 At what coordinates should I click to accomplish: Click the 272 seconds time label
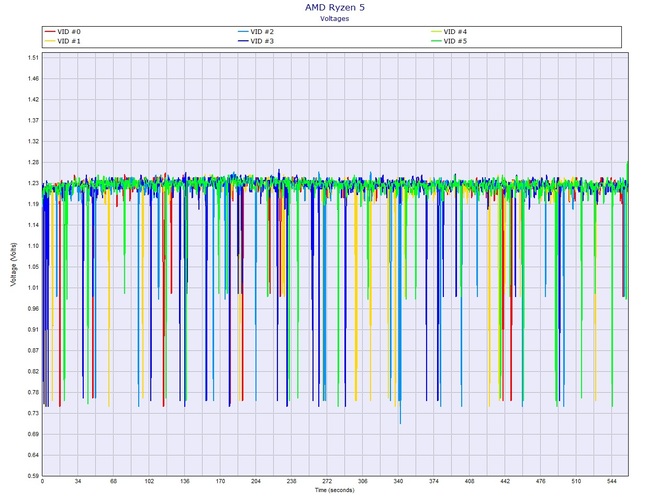[327, 481]
